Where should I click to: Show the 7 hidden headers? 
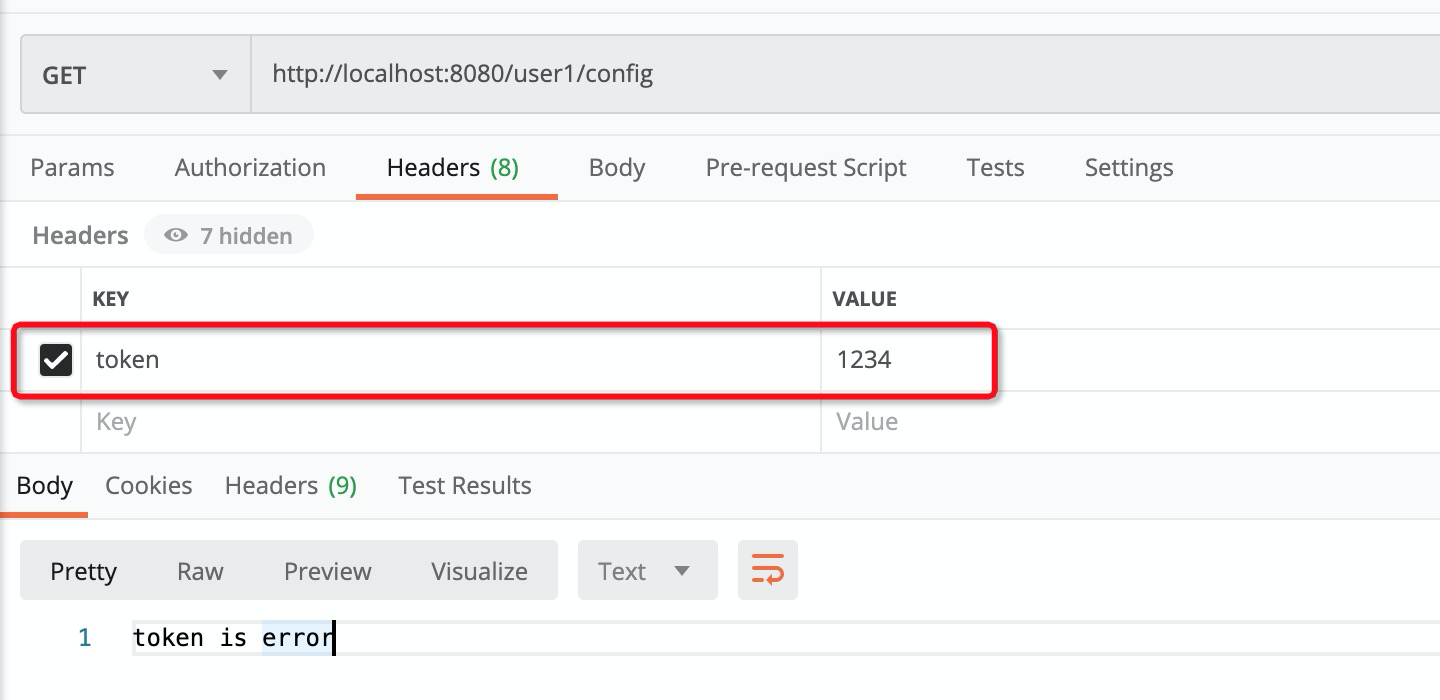click(229, 236)
